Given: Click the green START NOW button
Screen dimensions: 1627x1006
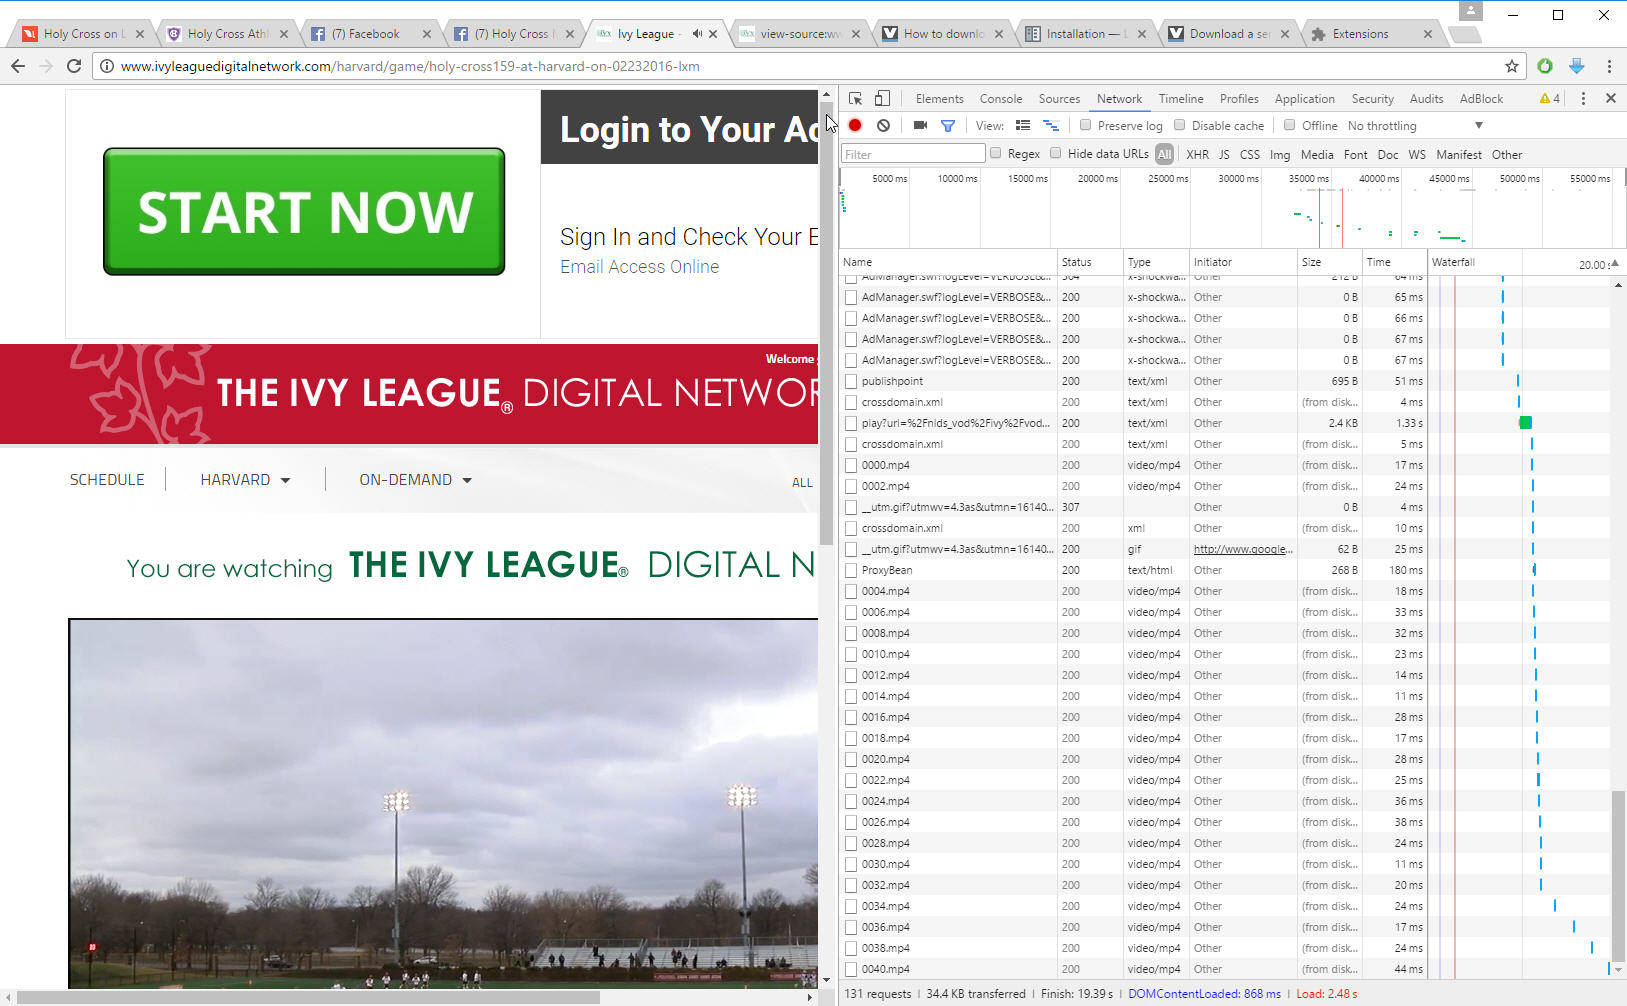Looking at the screenshot, I should point(304,211).
